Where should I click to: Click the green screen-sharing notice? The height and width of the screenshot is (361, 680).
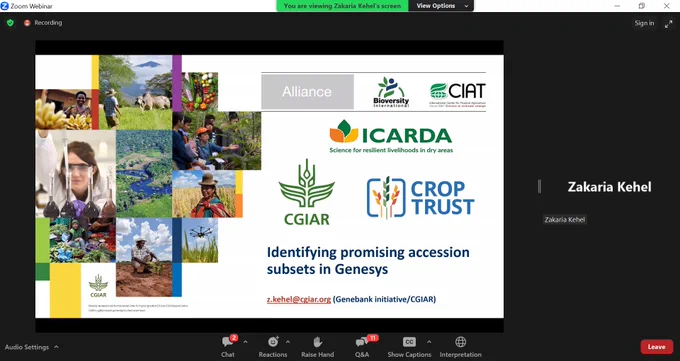point(343,6)
